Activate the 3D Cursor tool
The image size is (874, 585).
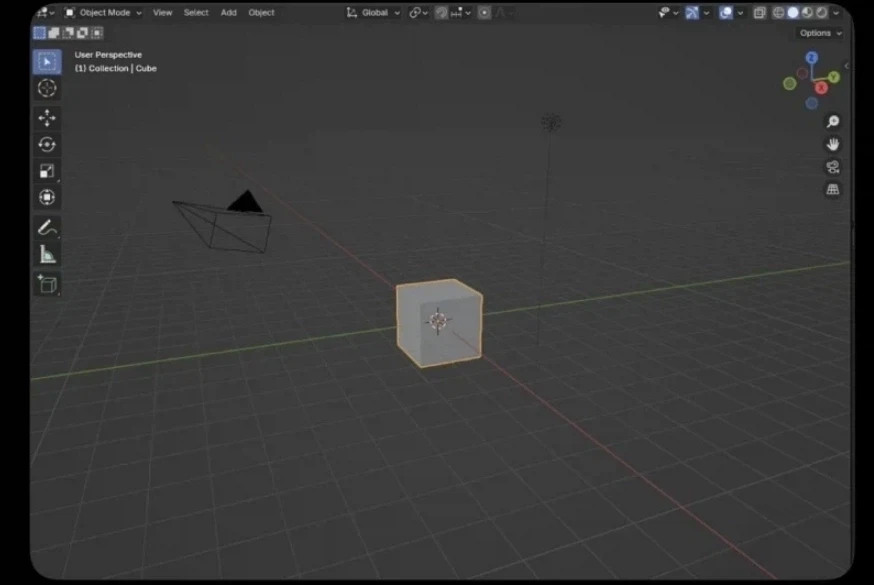pos(47,88)
